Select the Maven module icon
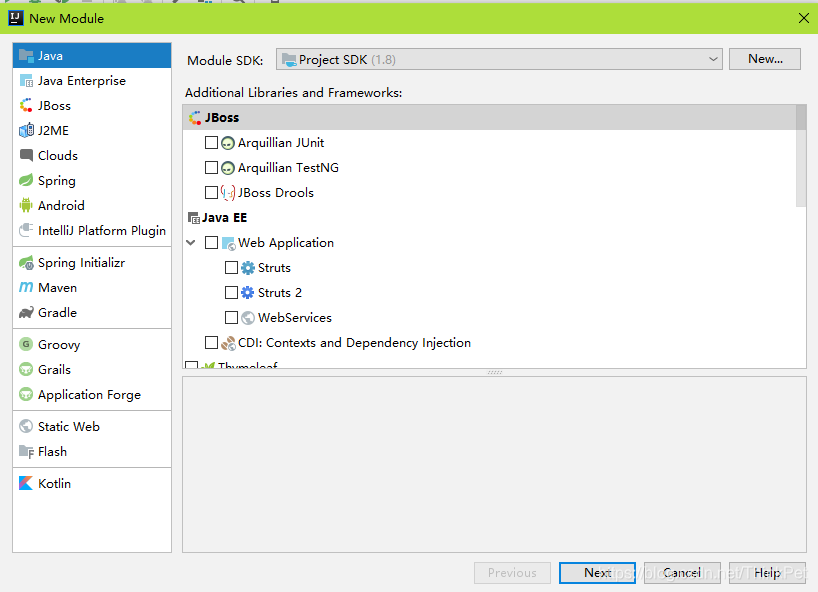The width and height of the screenshot is (818, 592). (26, 287)
